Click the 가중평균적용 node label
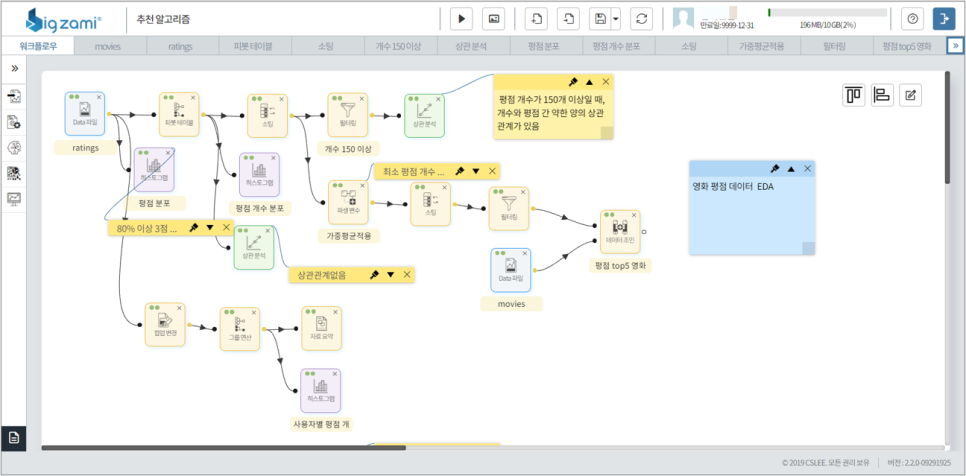 point(349,235)
